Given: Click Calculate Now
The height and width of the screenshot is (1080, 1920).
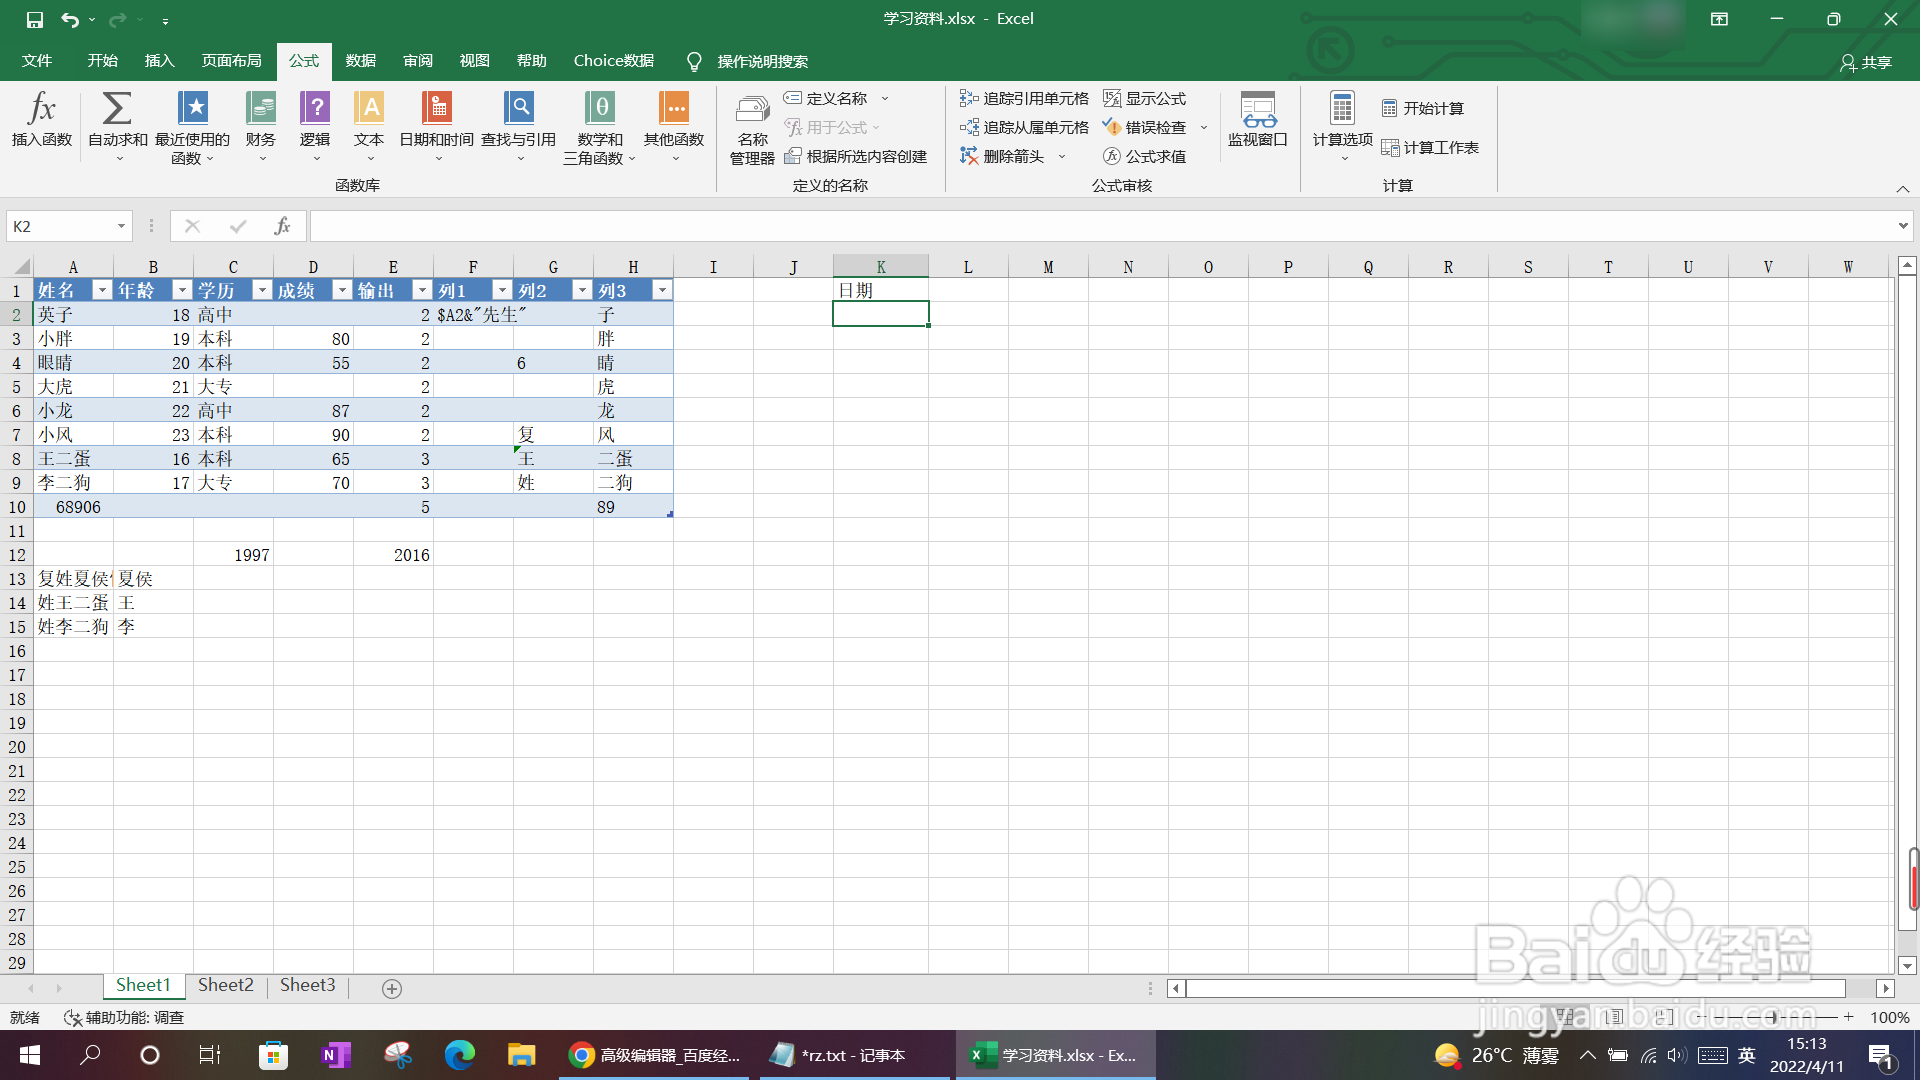Looking at the screenshot, I should [1422, 108].
